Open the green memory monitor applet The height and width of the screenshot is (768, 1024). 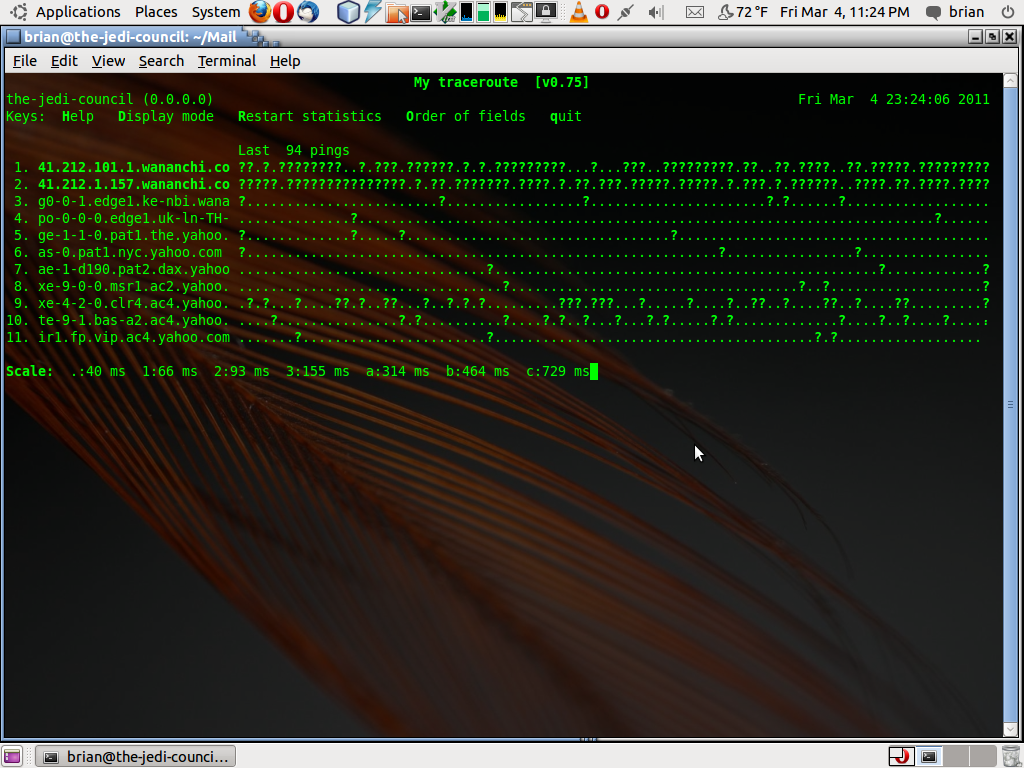[483, 12]
